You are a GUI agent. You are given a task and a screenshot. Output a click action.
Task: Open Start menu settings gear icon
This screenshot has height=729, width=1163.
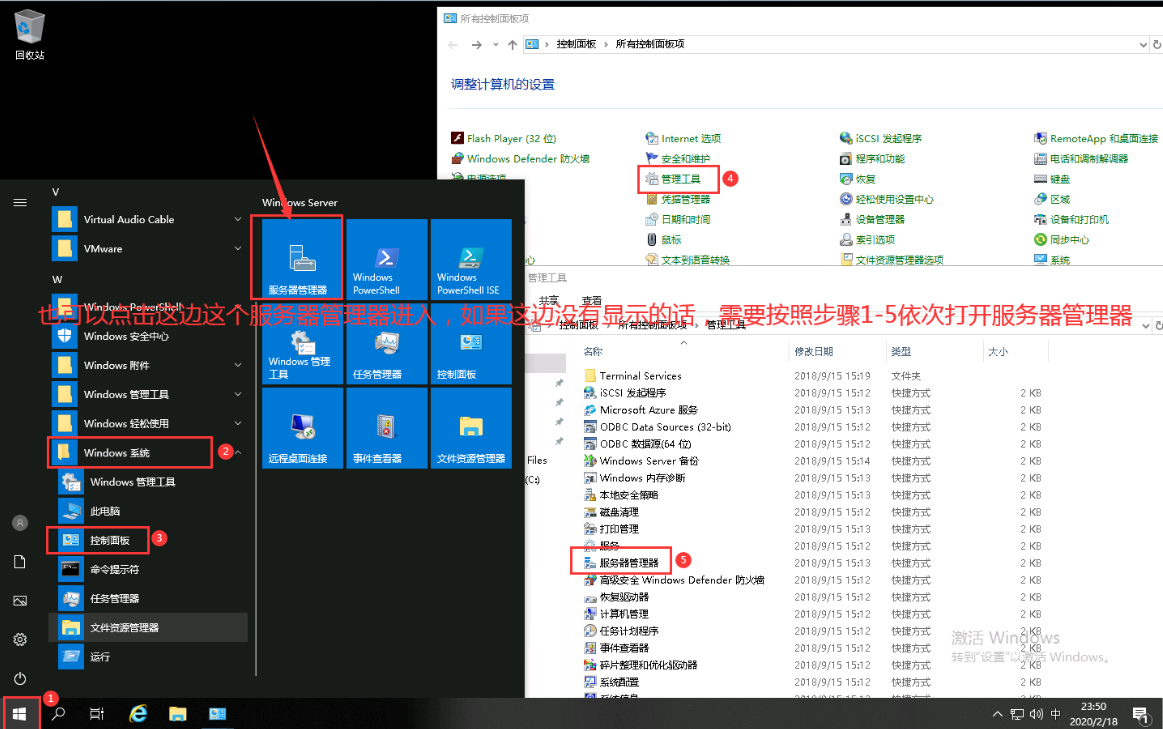20,639
